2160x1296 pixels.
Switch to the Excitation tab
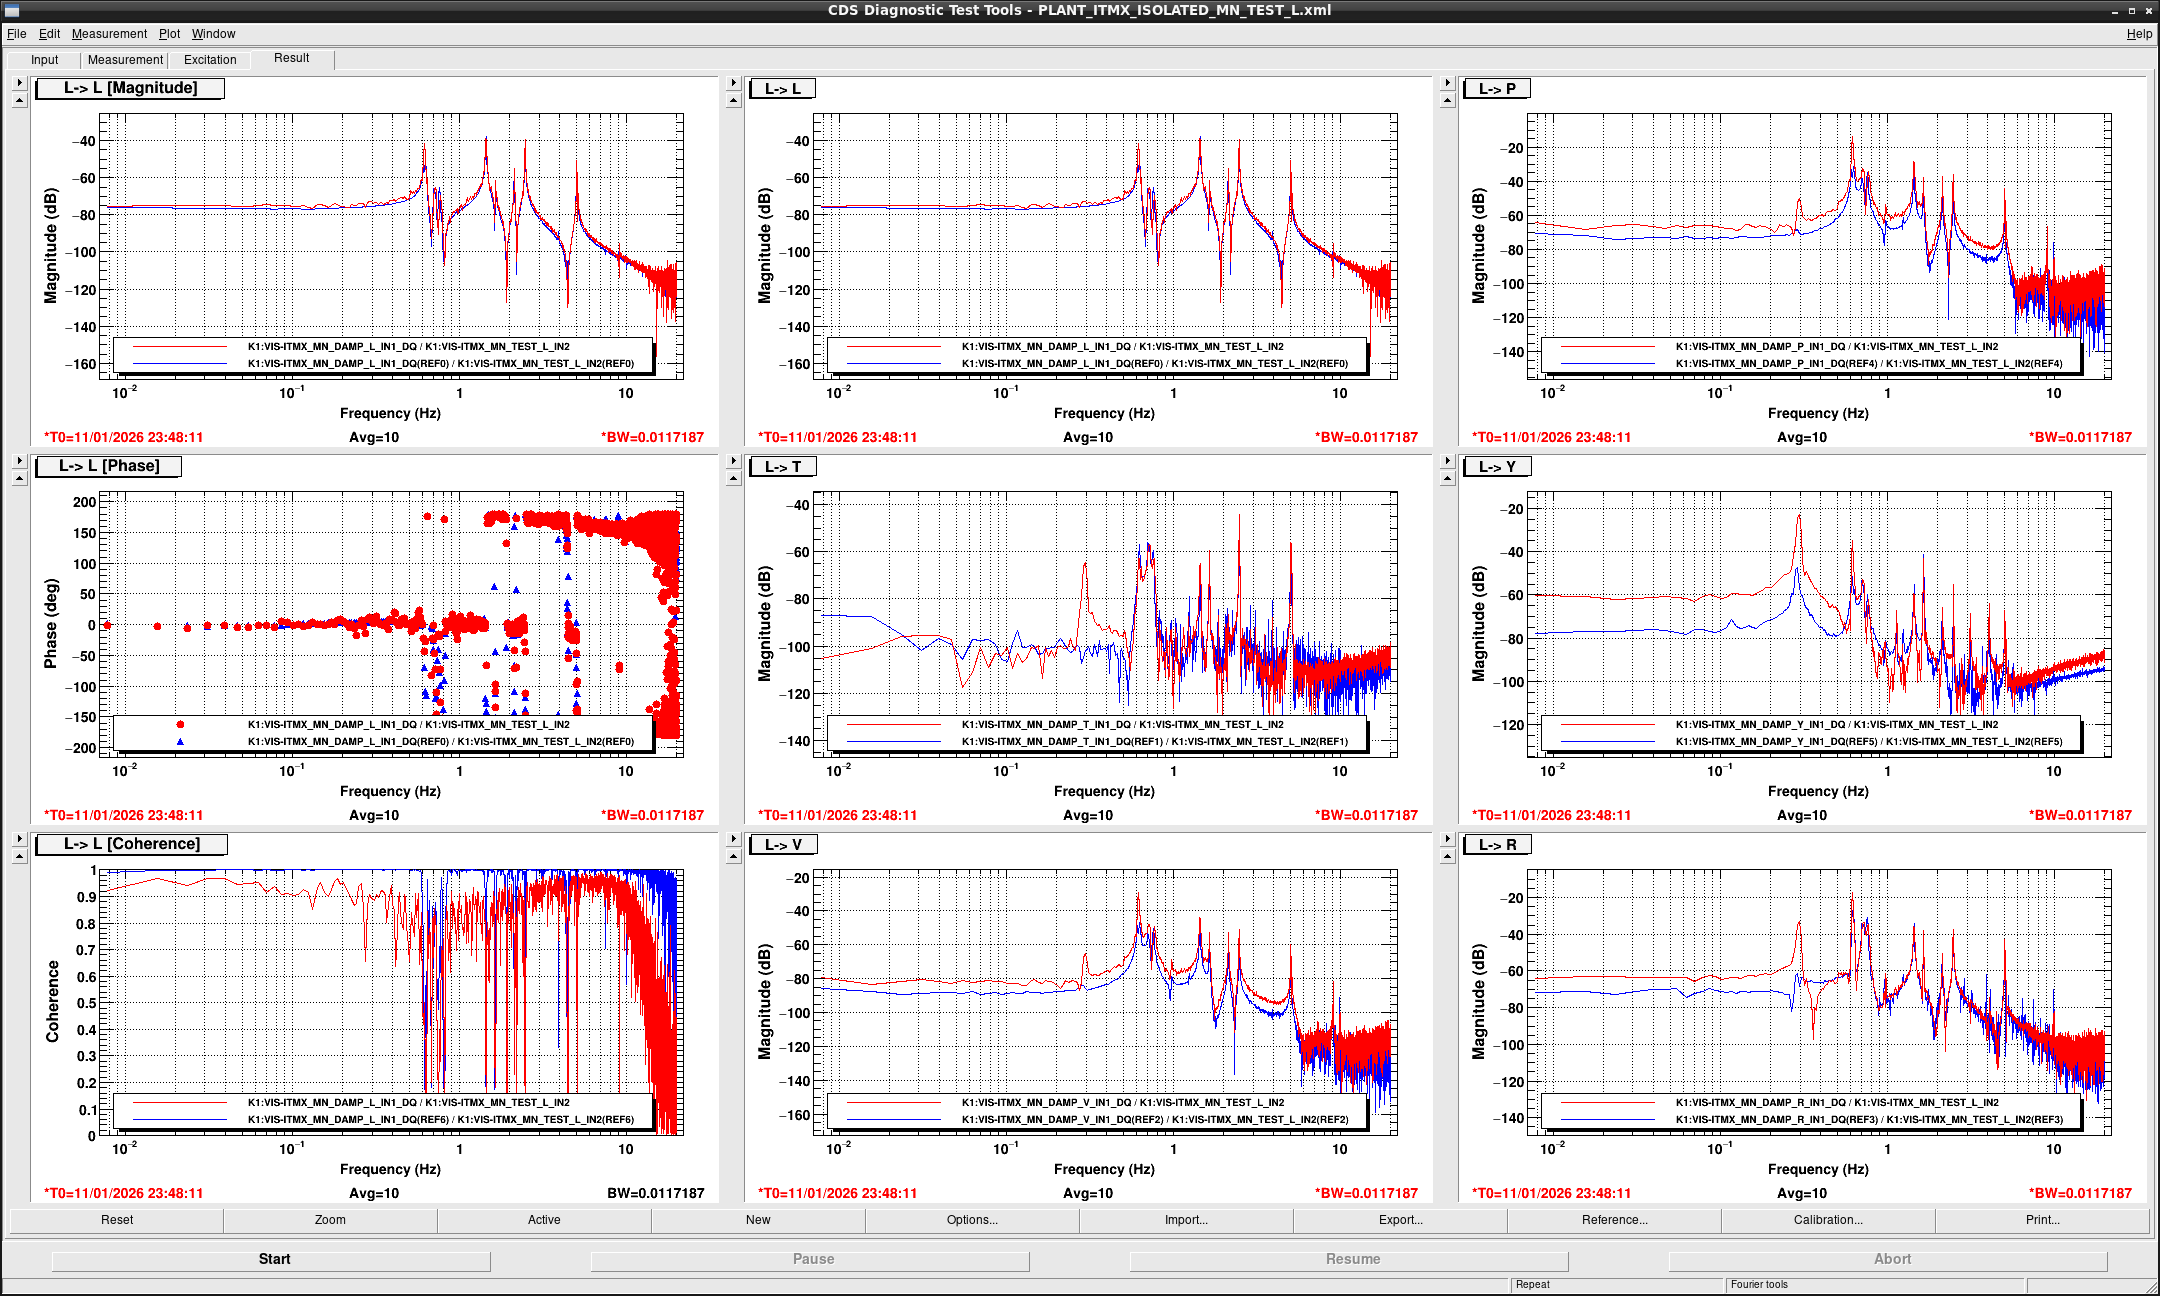[x=210, y=60]
